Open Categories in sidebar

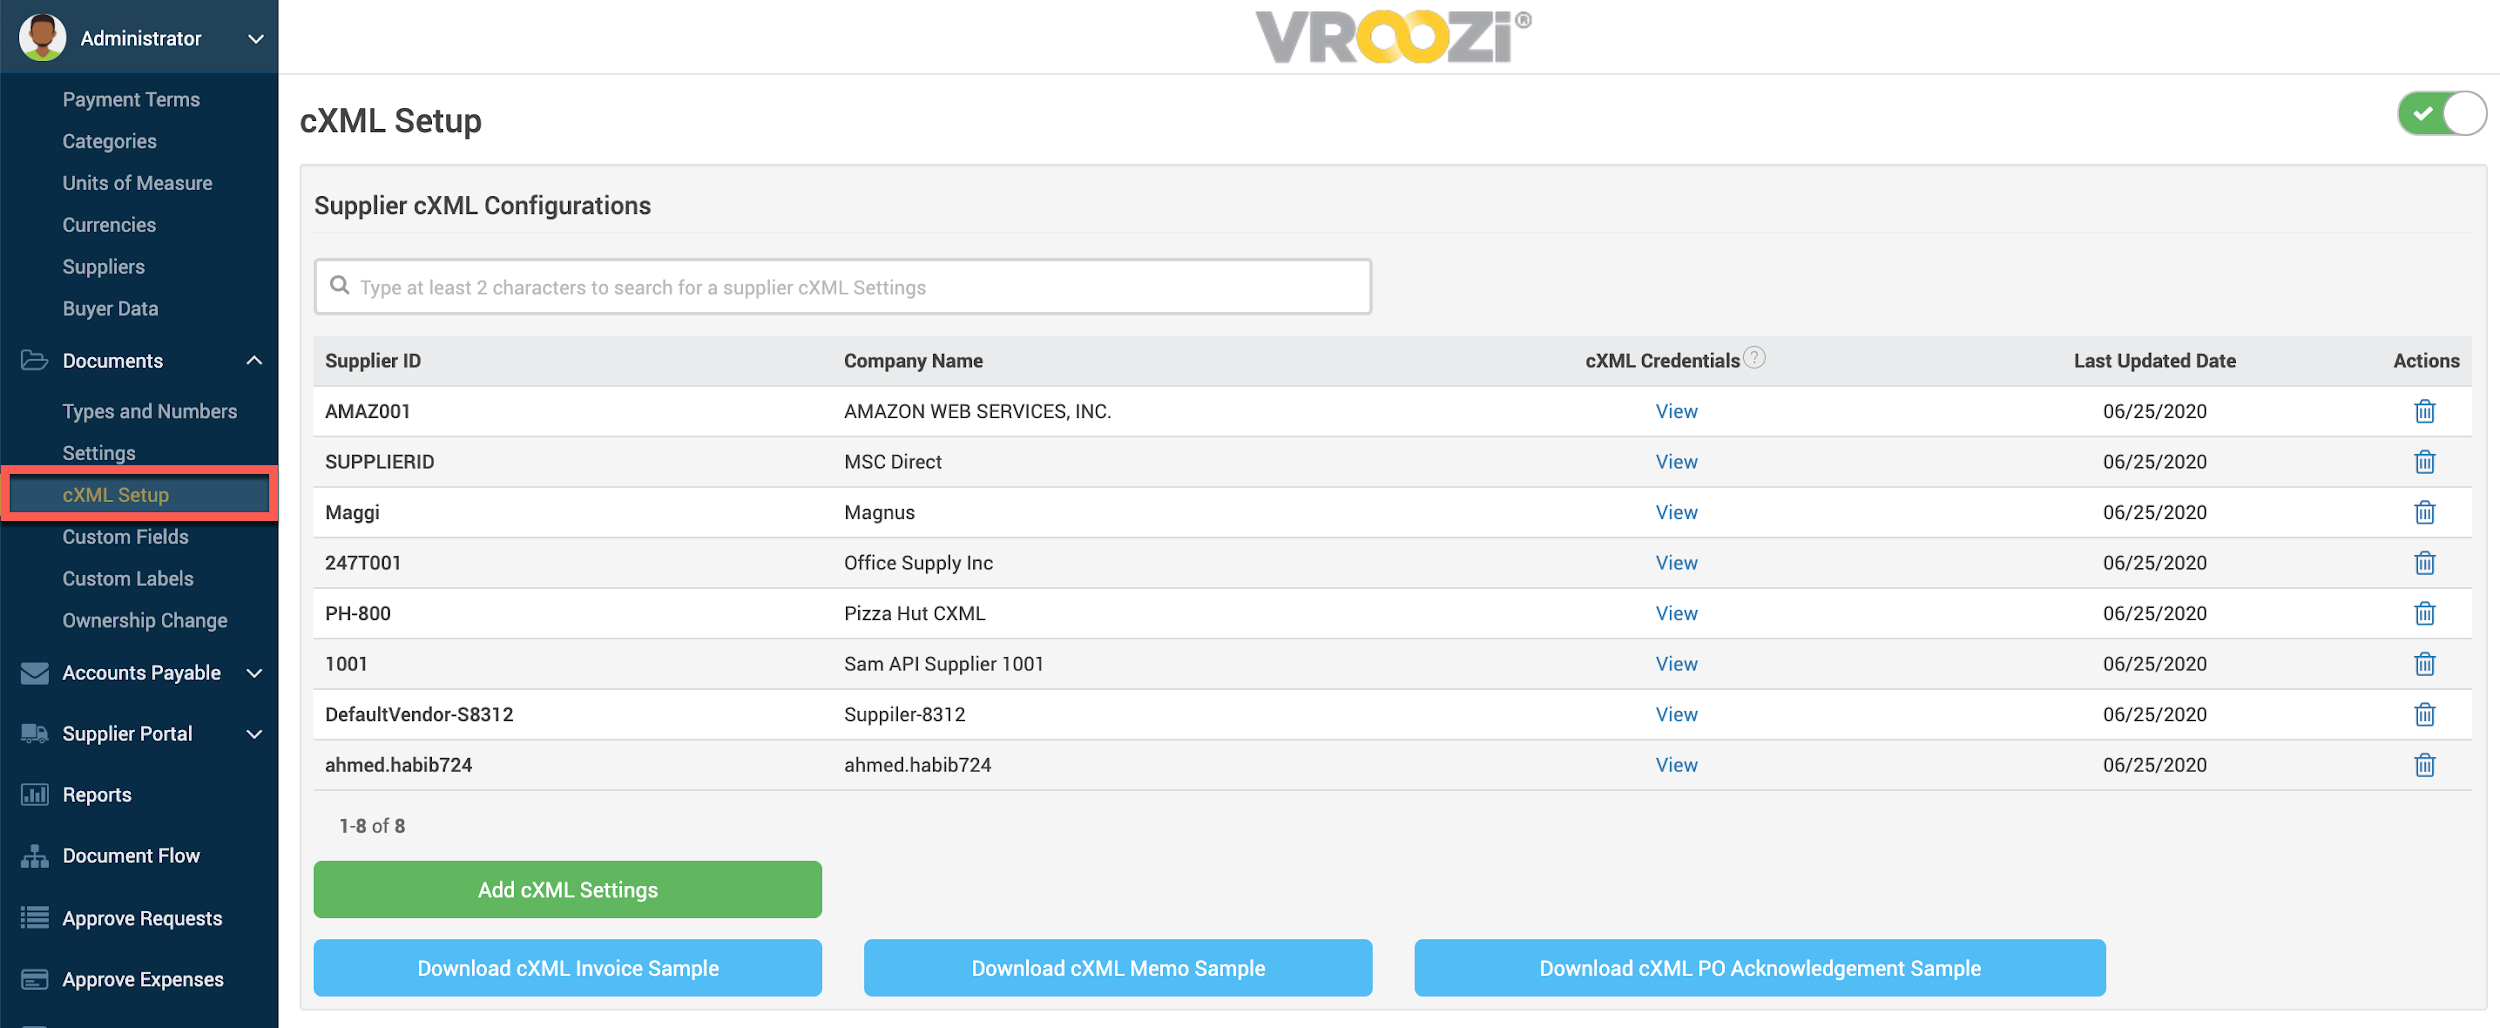tap(109, 141)
